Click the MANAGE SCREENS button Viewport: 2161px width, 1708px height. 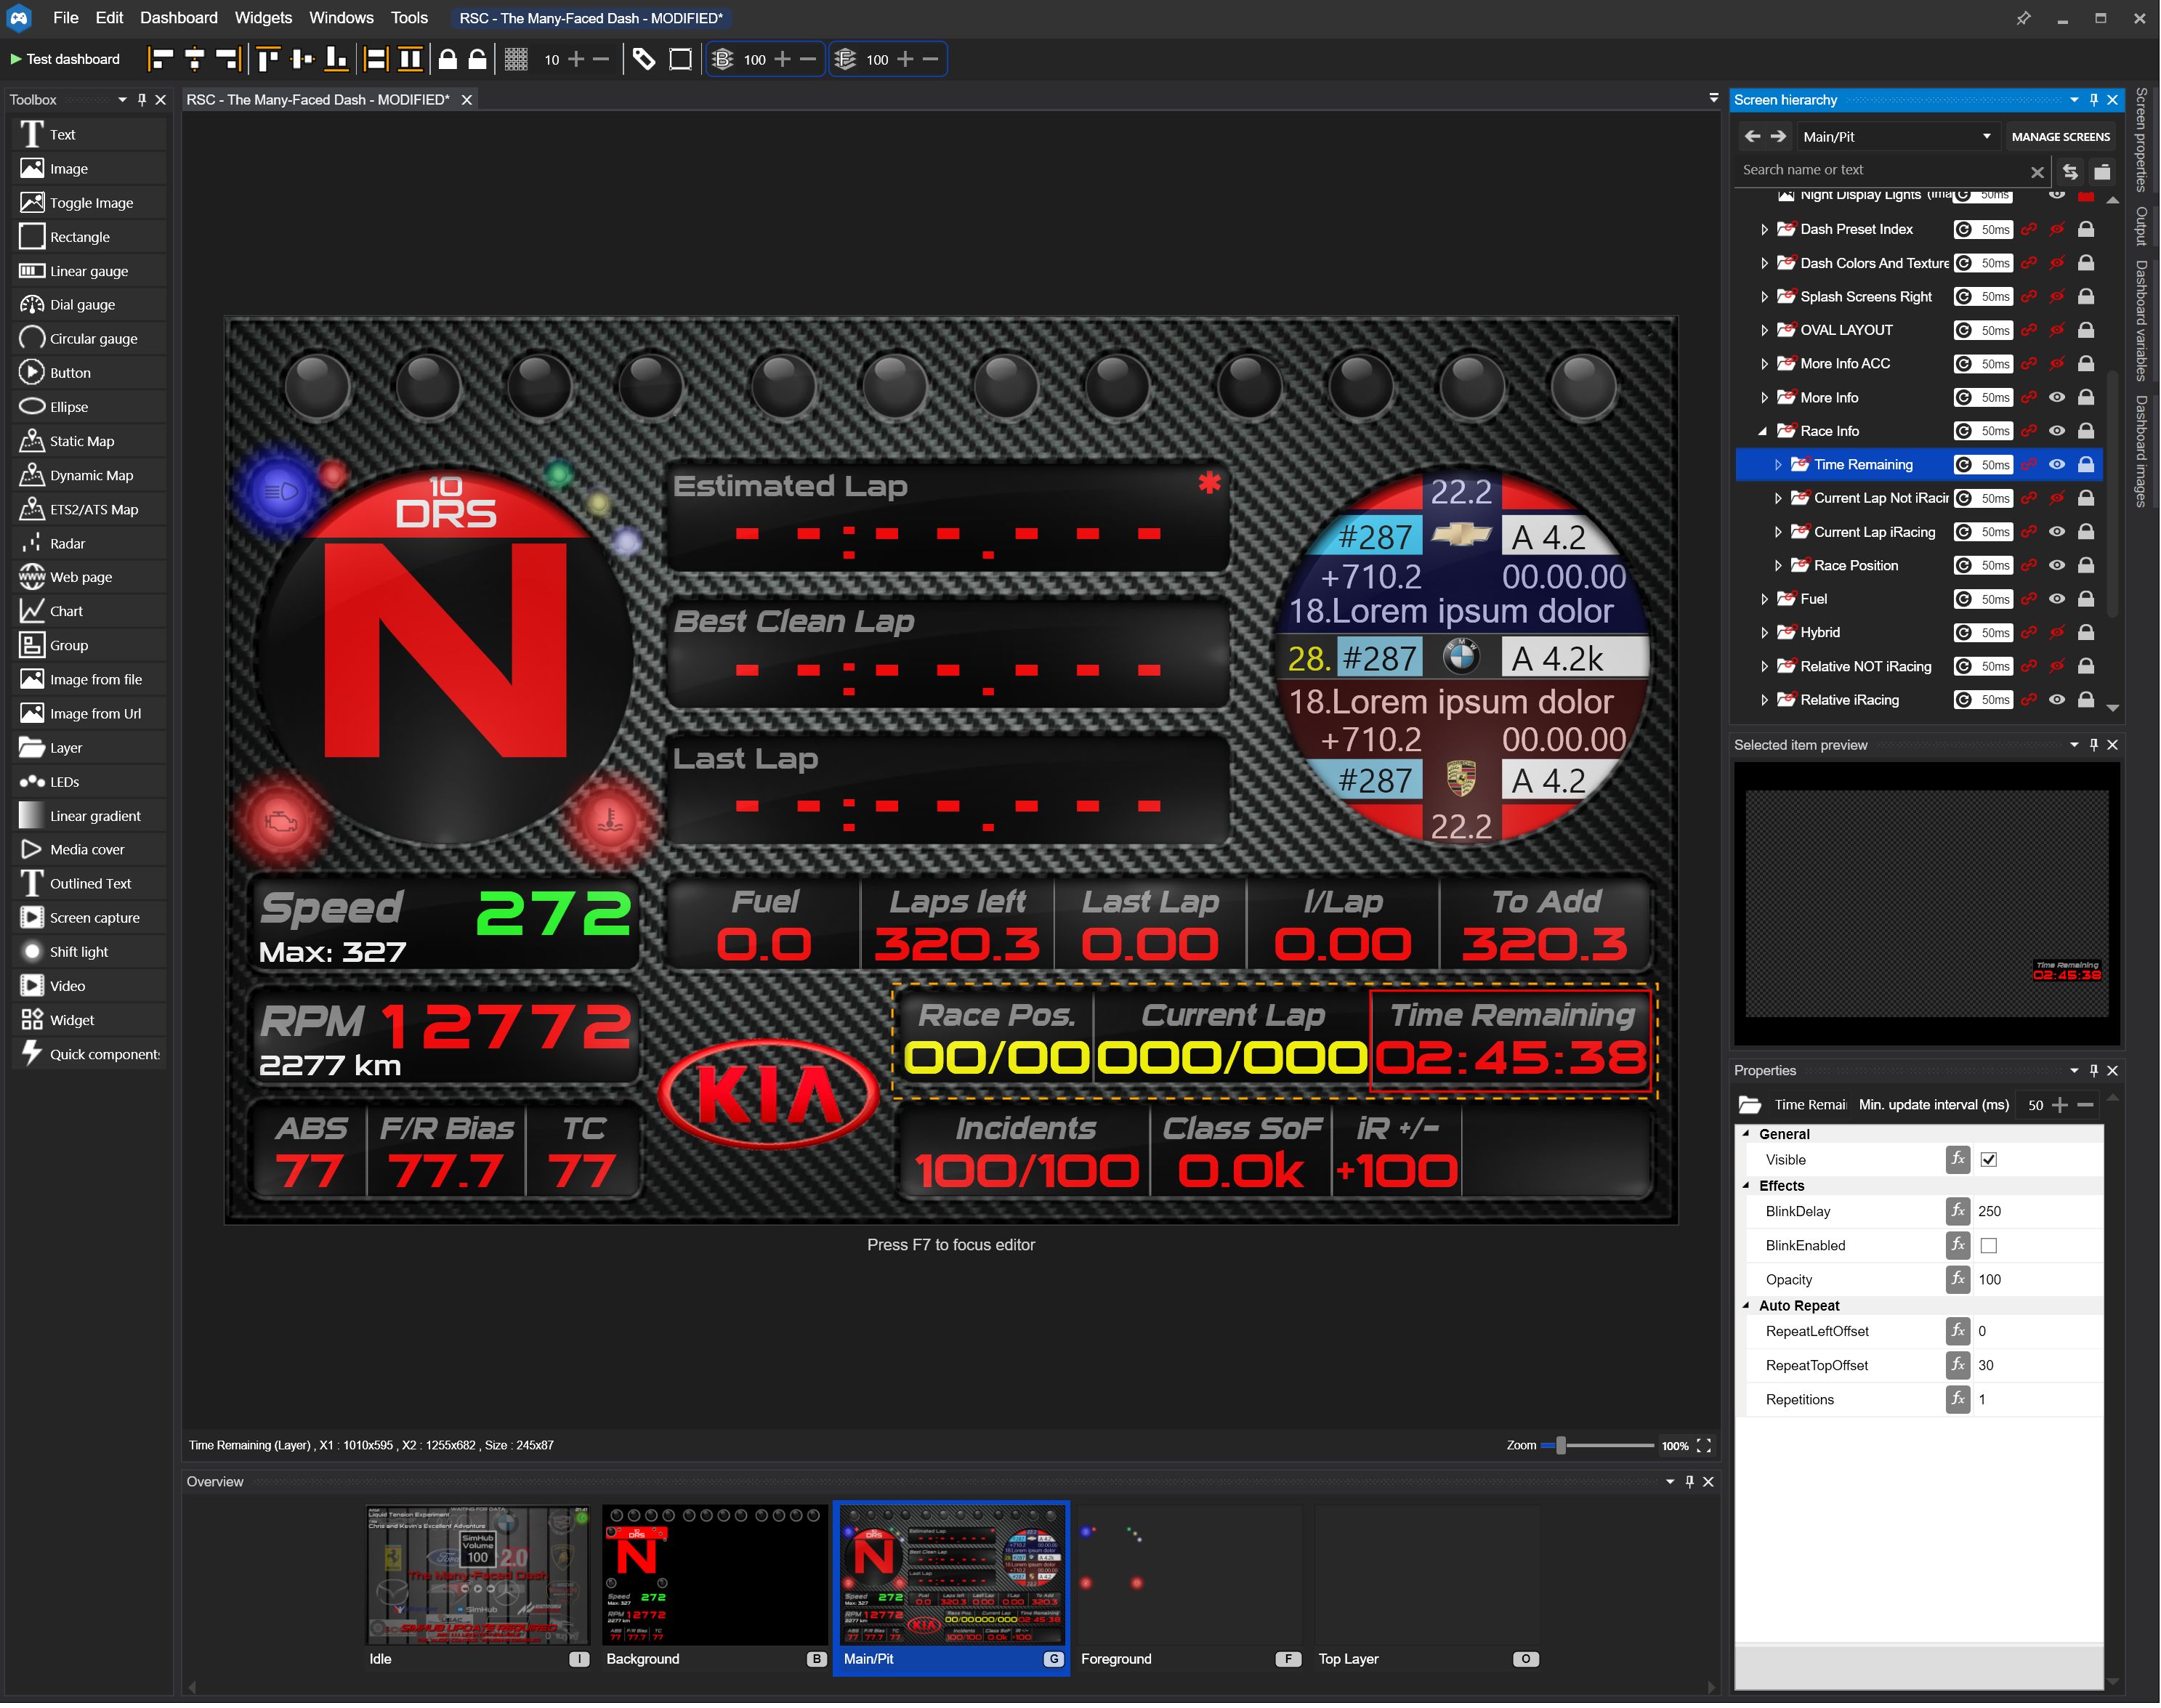[x=2060, y=137]
